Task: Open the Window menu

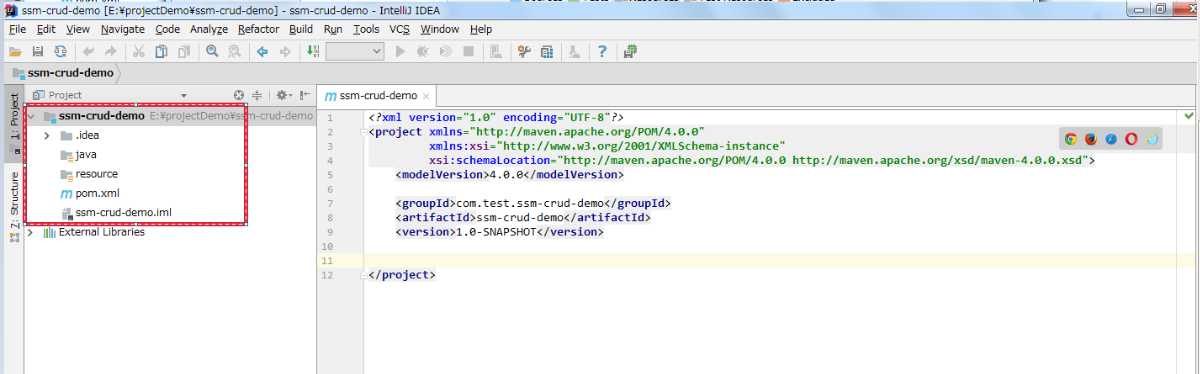Action: click(441, 29)
